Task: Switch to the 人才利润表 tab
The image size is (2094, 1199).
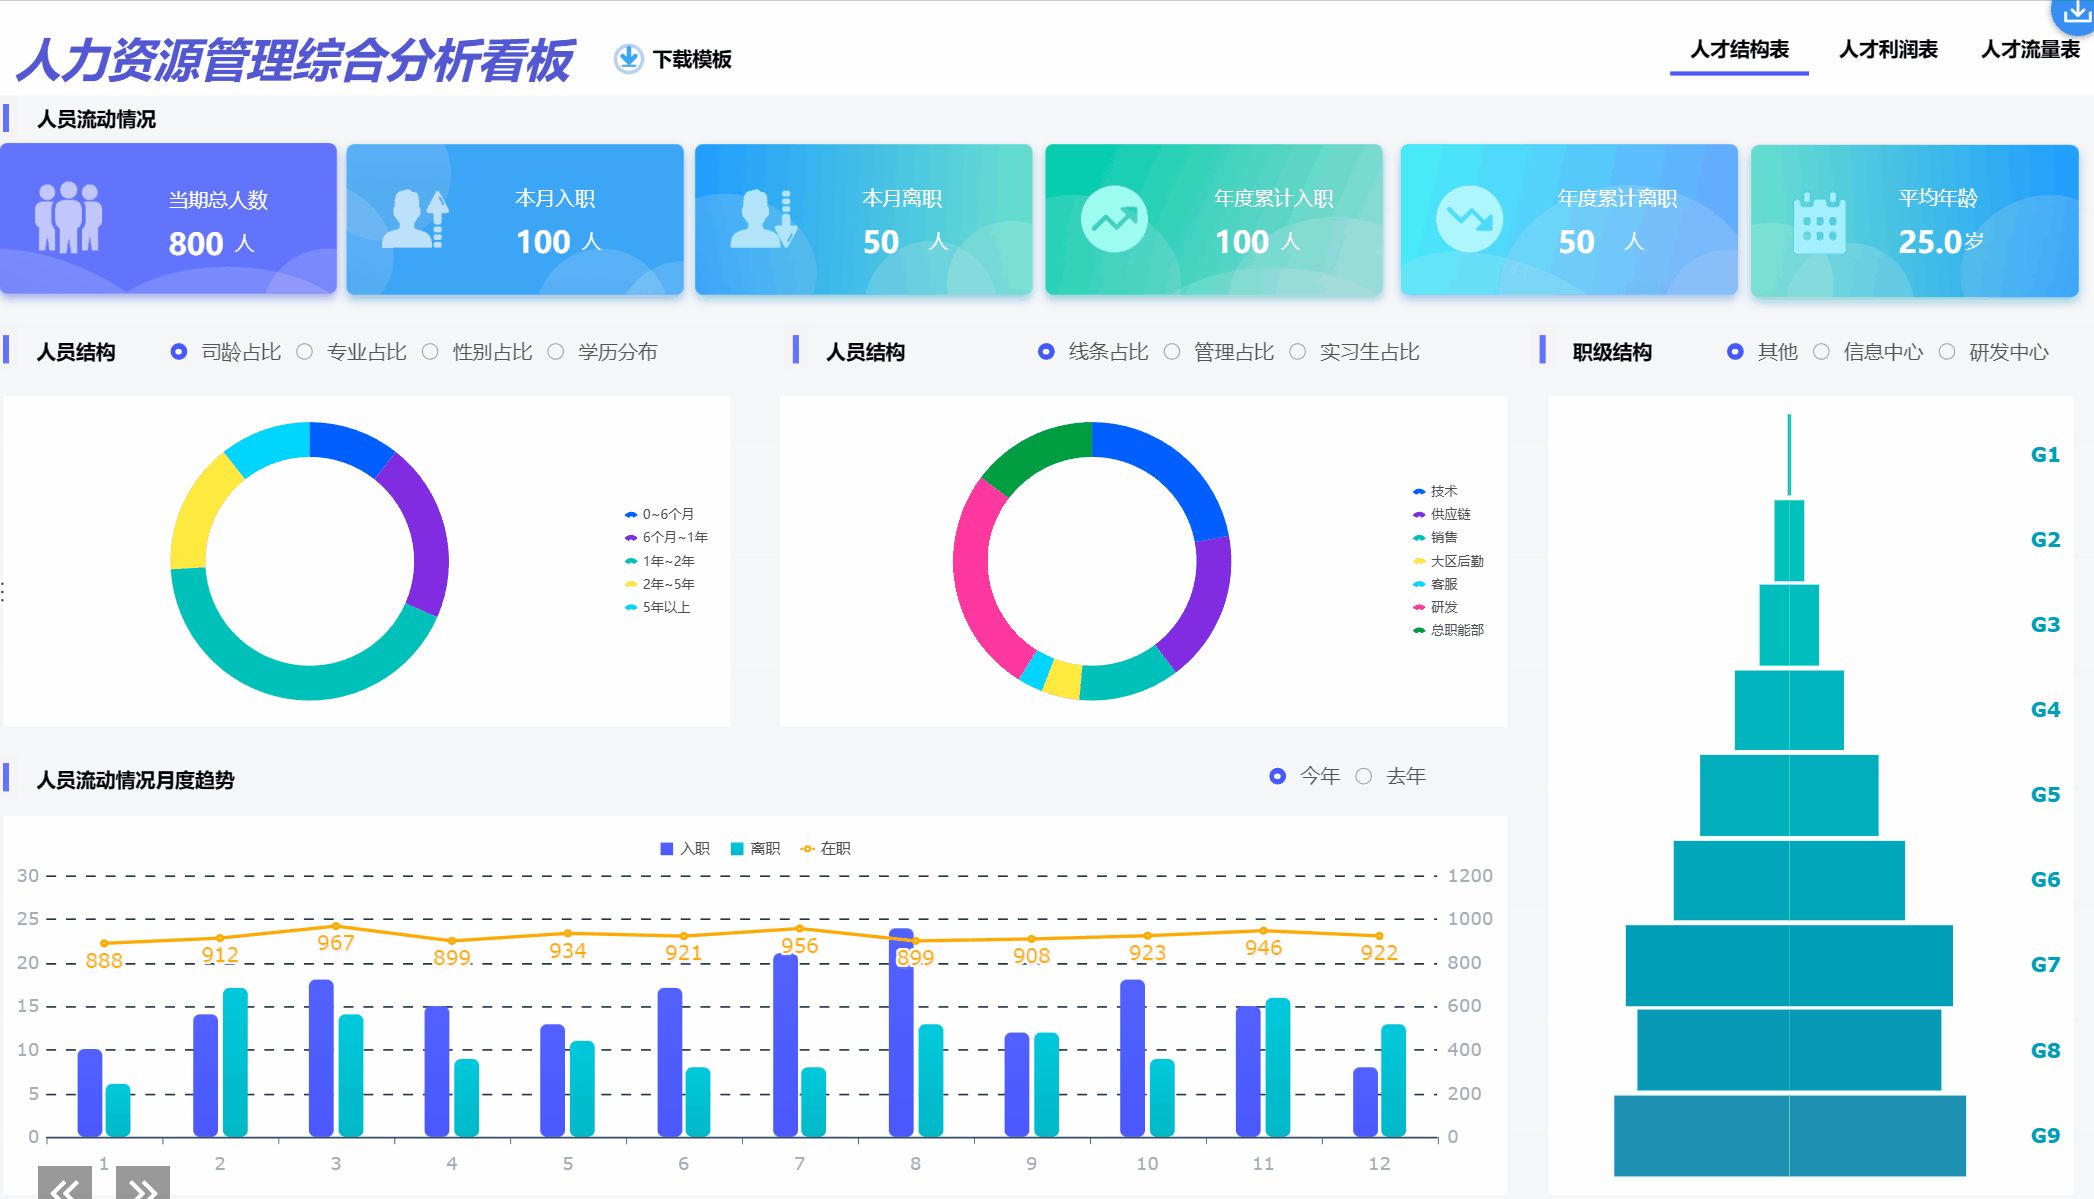Action: pyautogui.click(x=1887, y=50)
